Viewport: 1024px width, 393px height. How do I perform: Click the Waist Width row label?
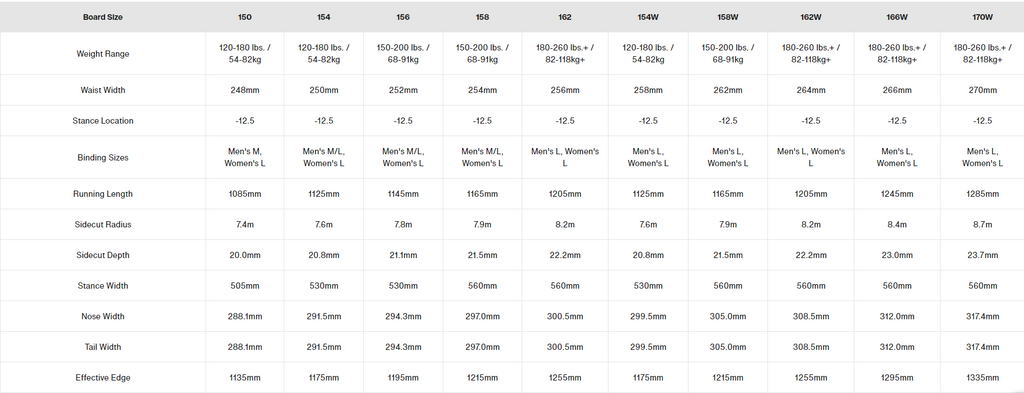point(103,90)
